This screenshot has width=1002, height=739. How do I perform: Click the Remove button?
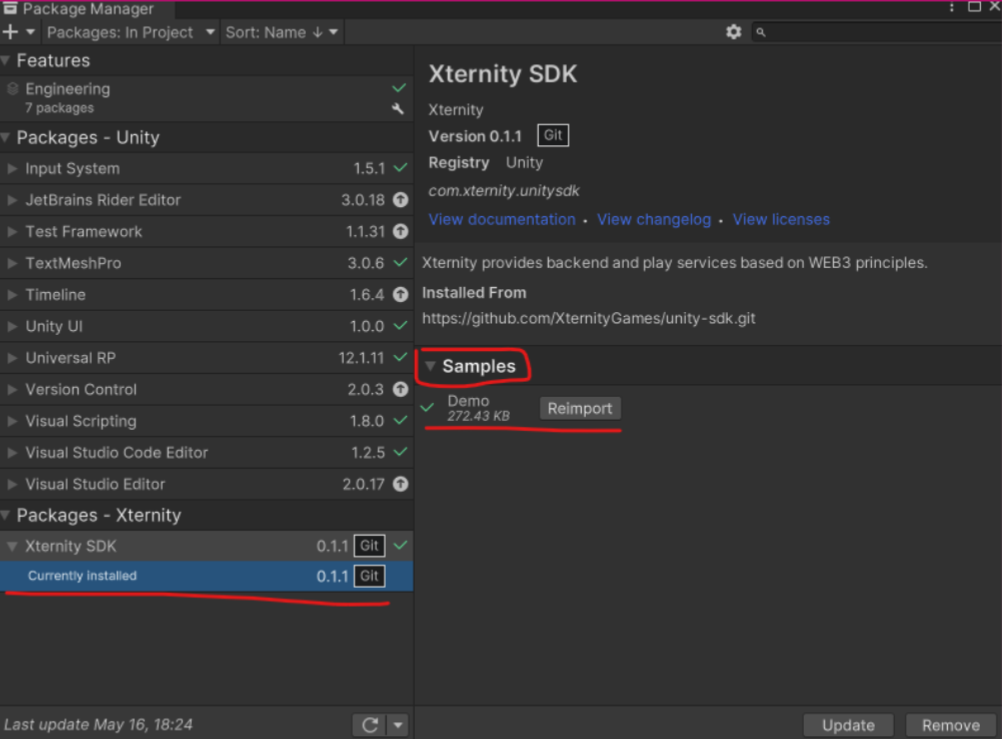950,725
